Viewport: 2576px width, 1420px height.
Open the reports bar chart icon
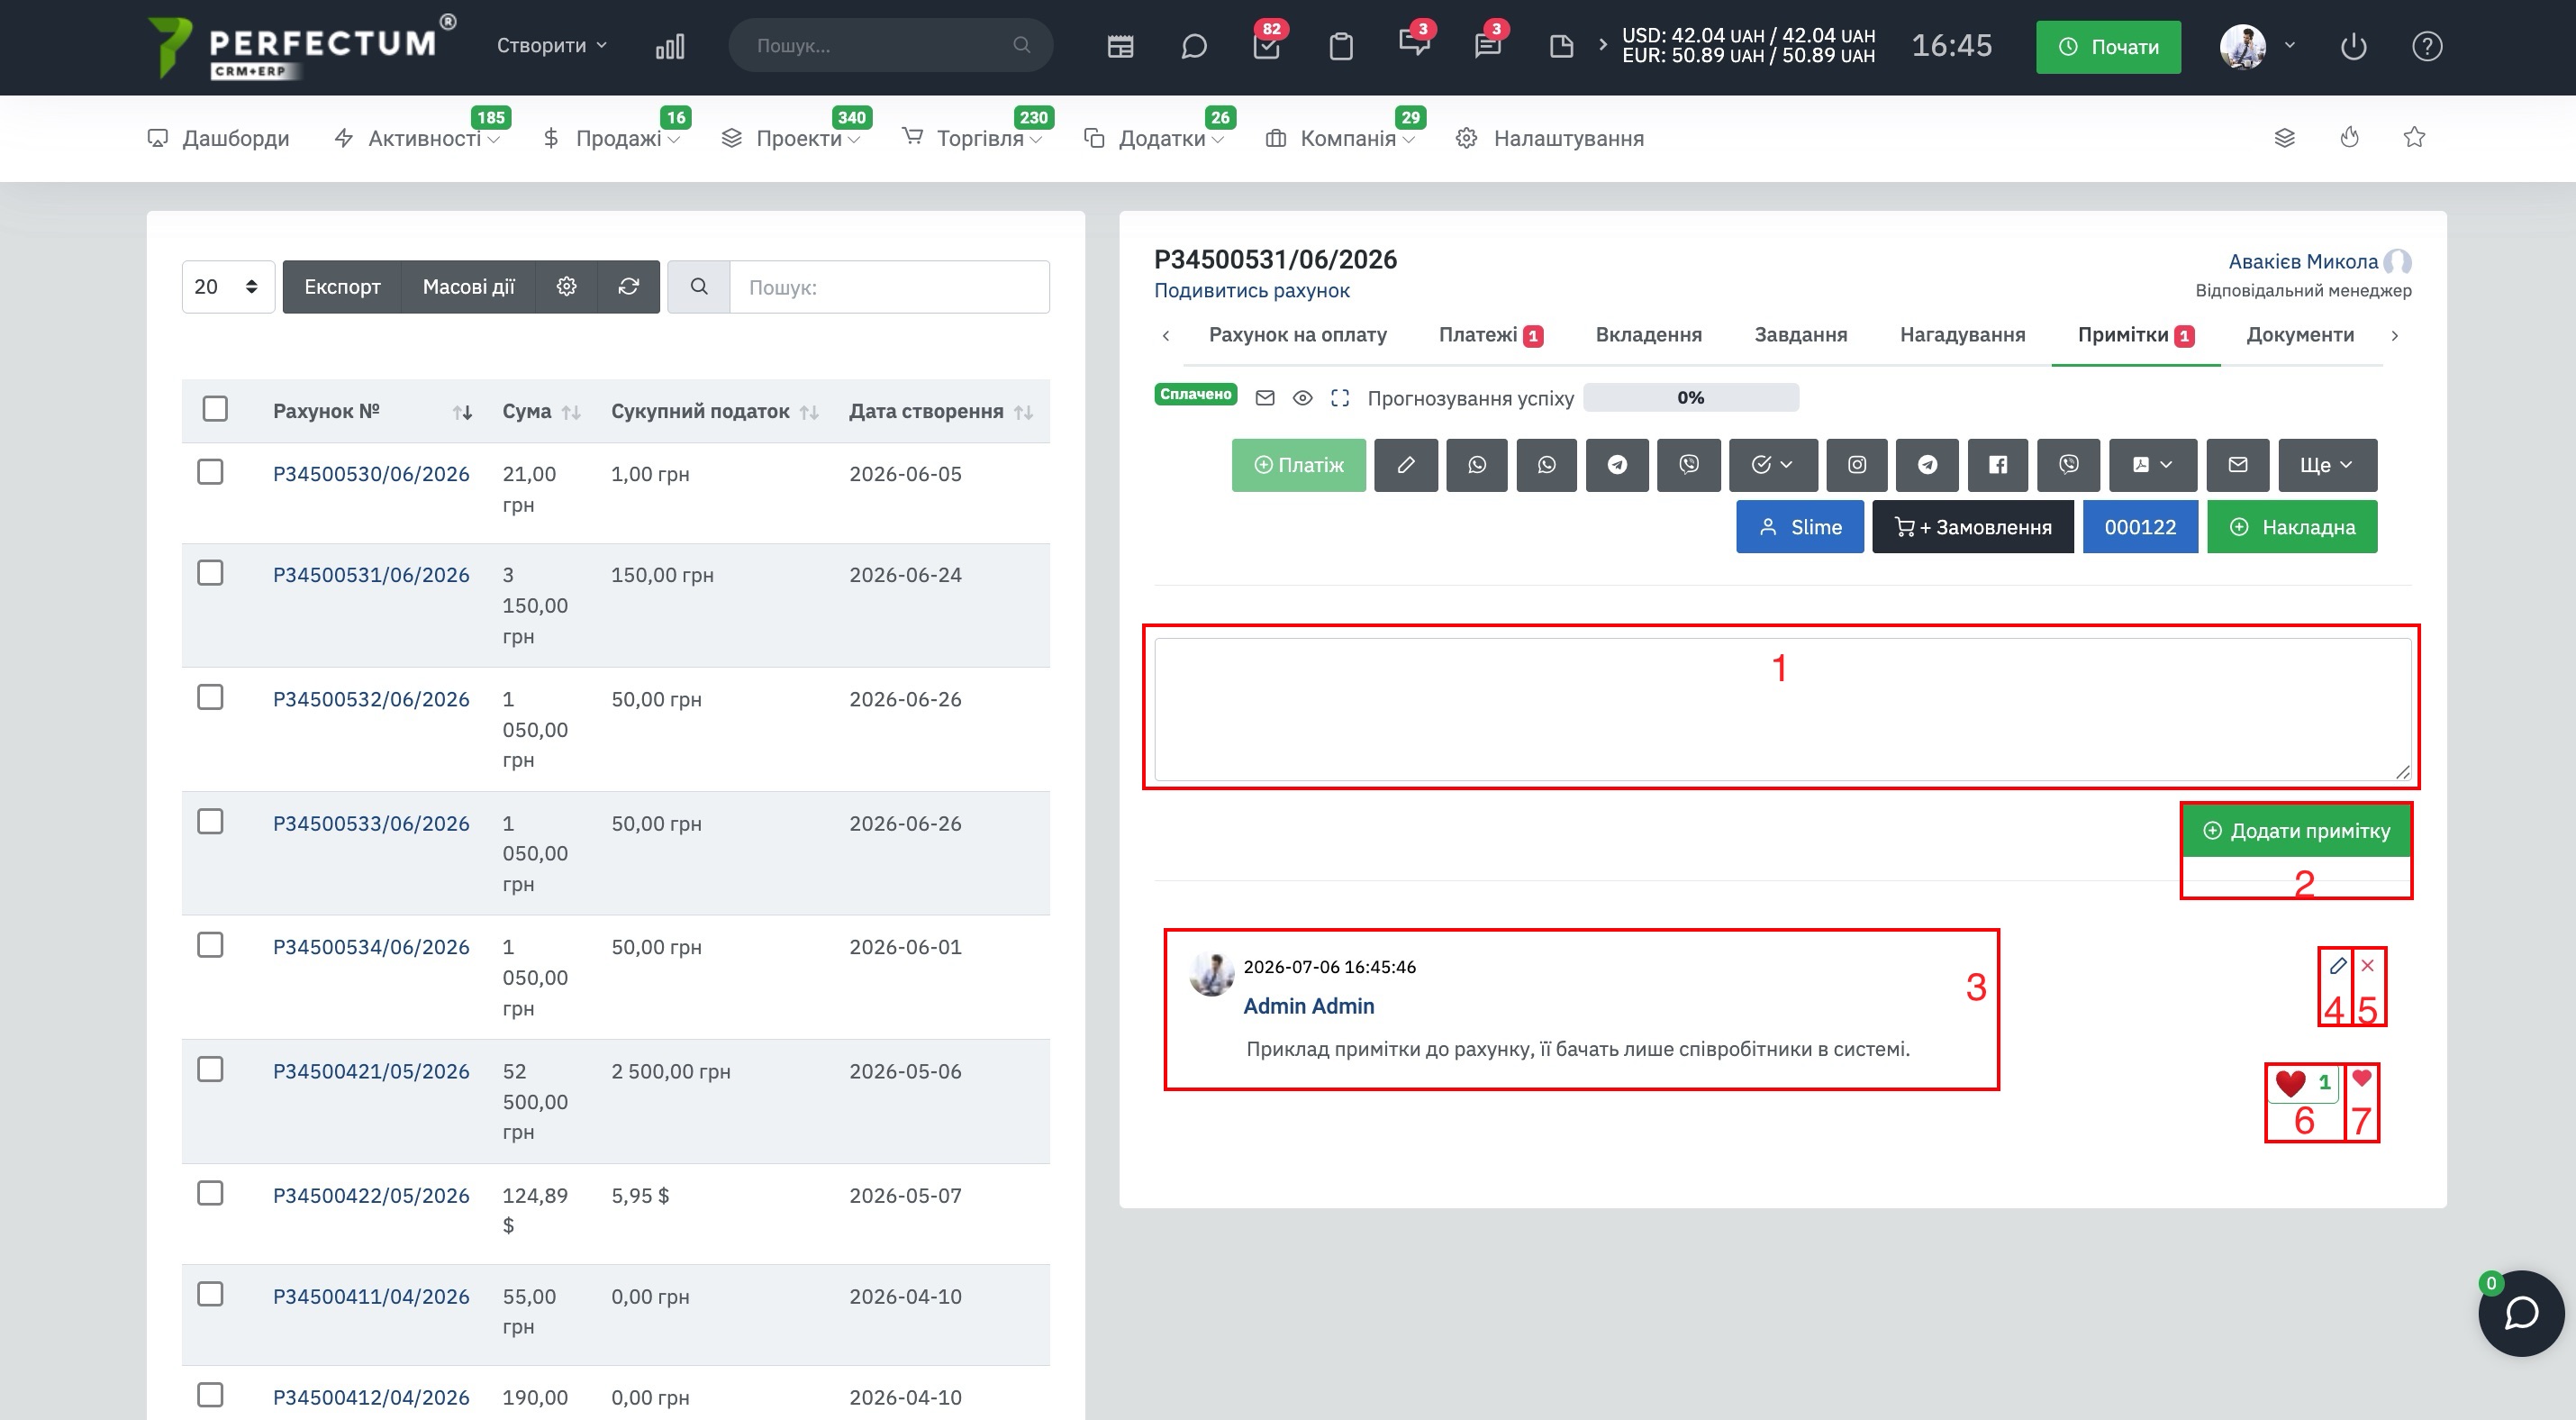click(x=670, y=46)
